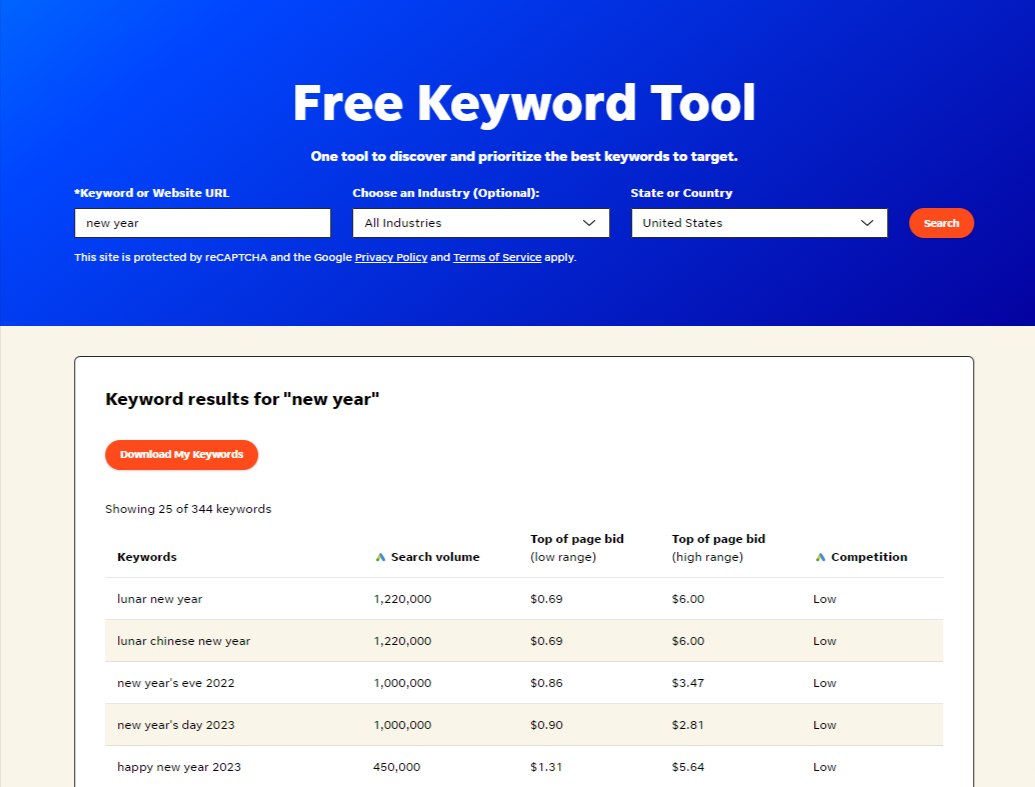Click the $3.47 high range bid
This screenshot has width=1035, height=787.
click(x=688, y=683)
